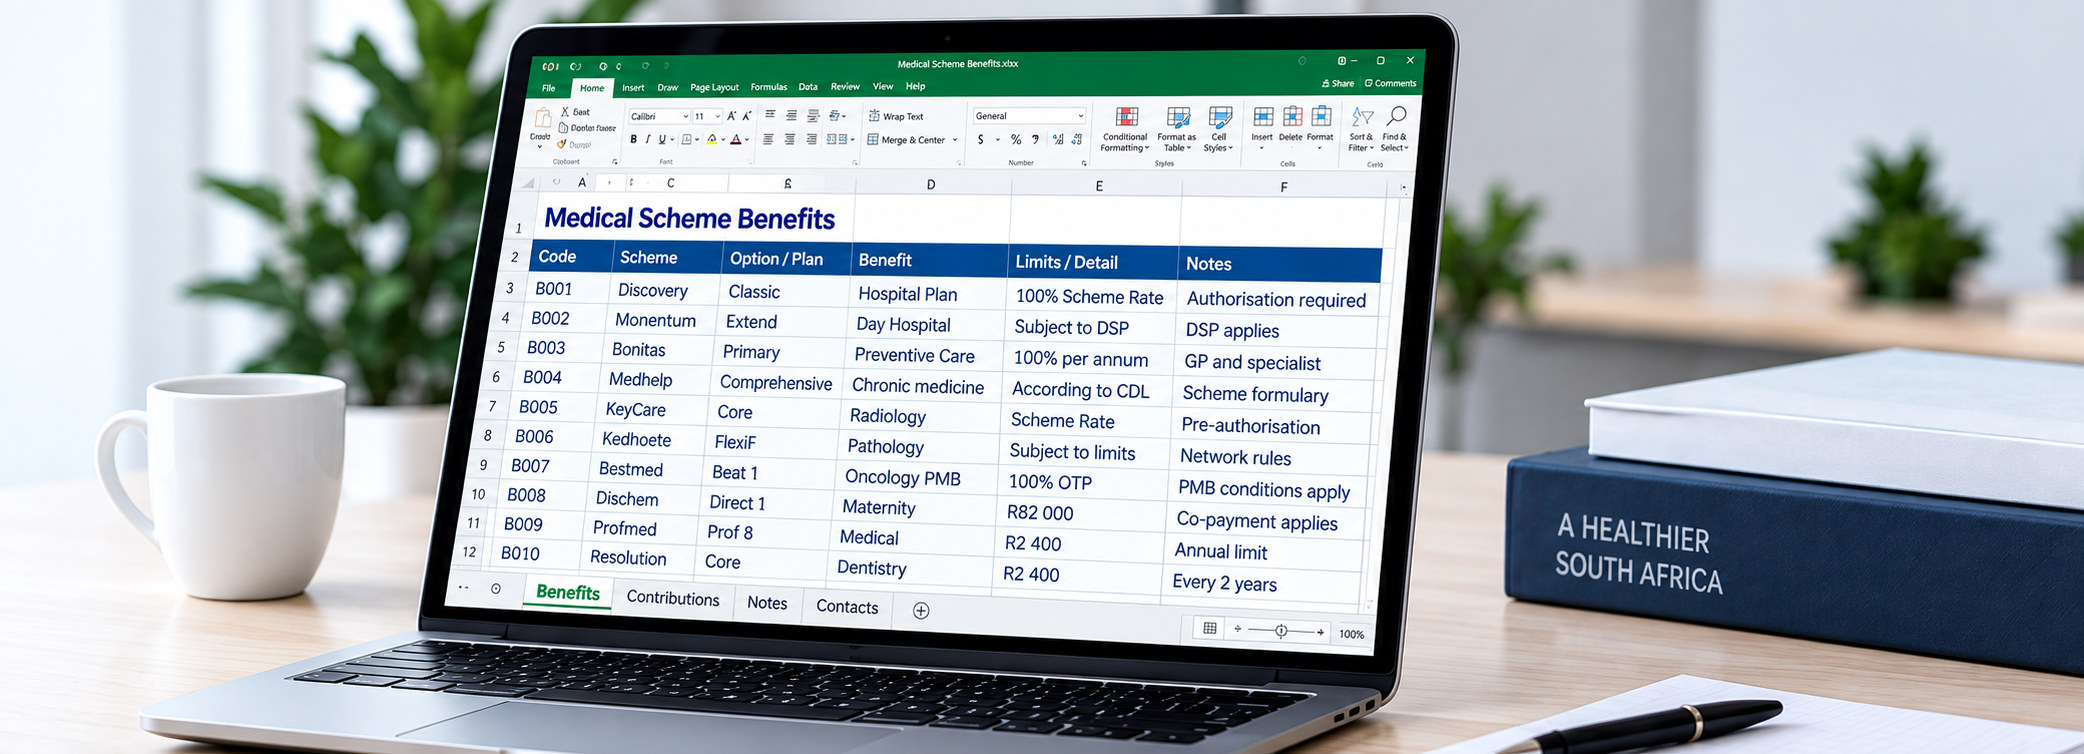Expand the Fill Color arrow
Image resolution: width=2084 pixels, height=754 pixels.
723,140
